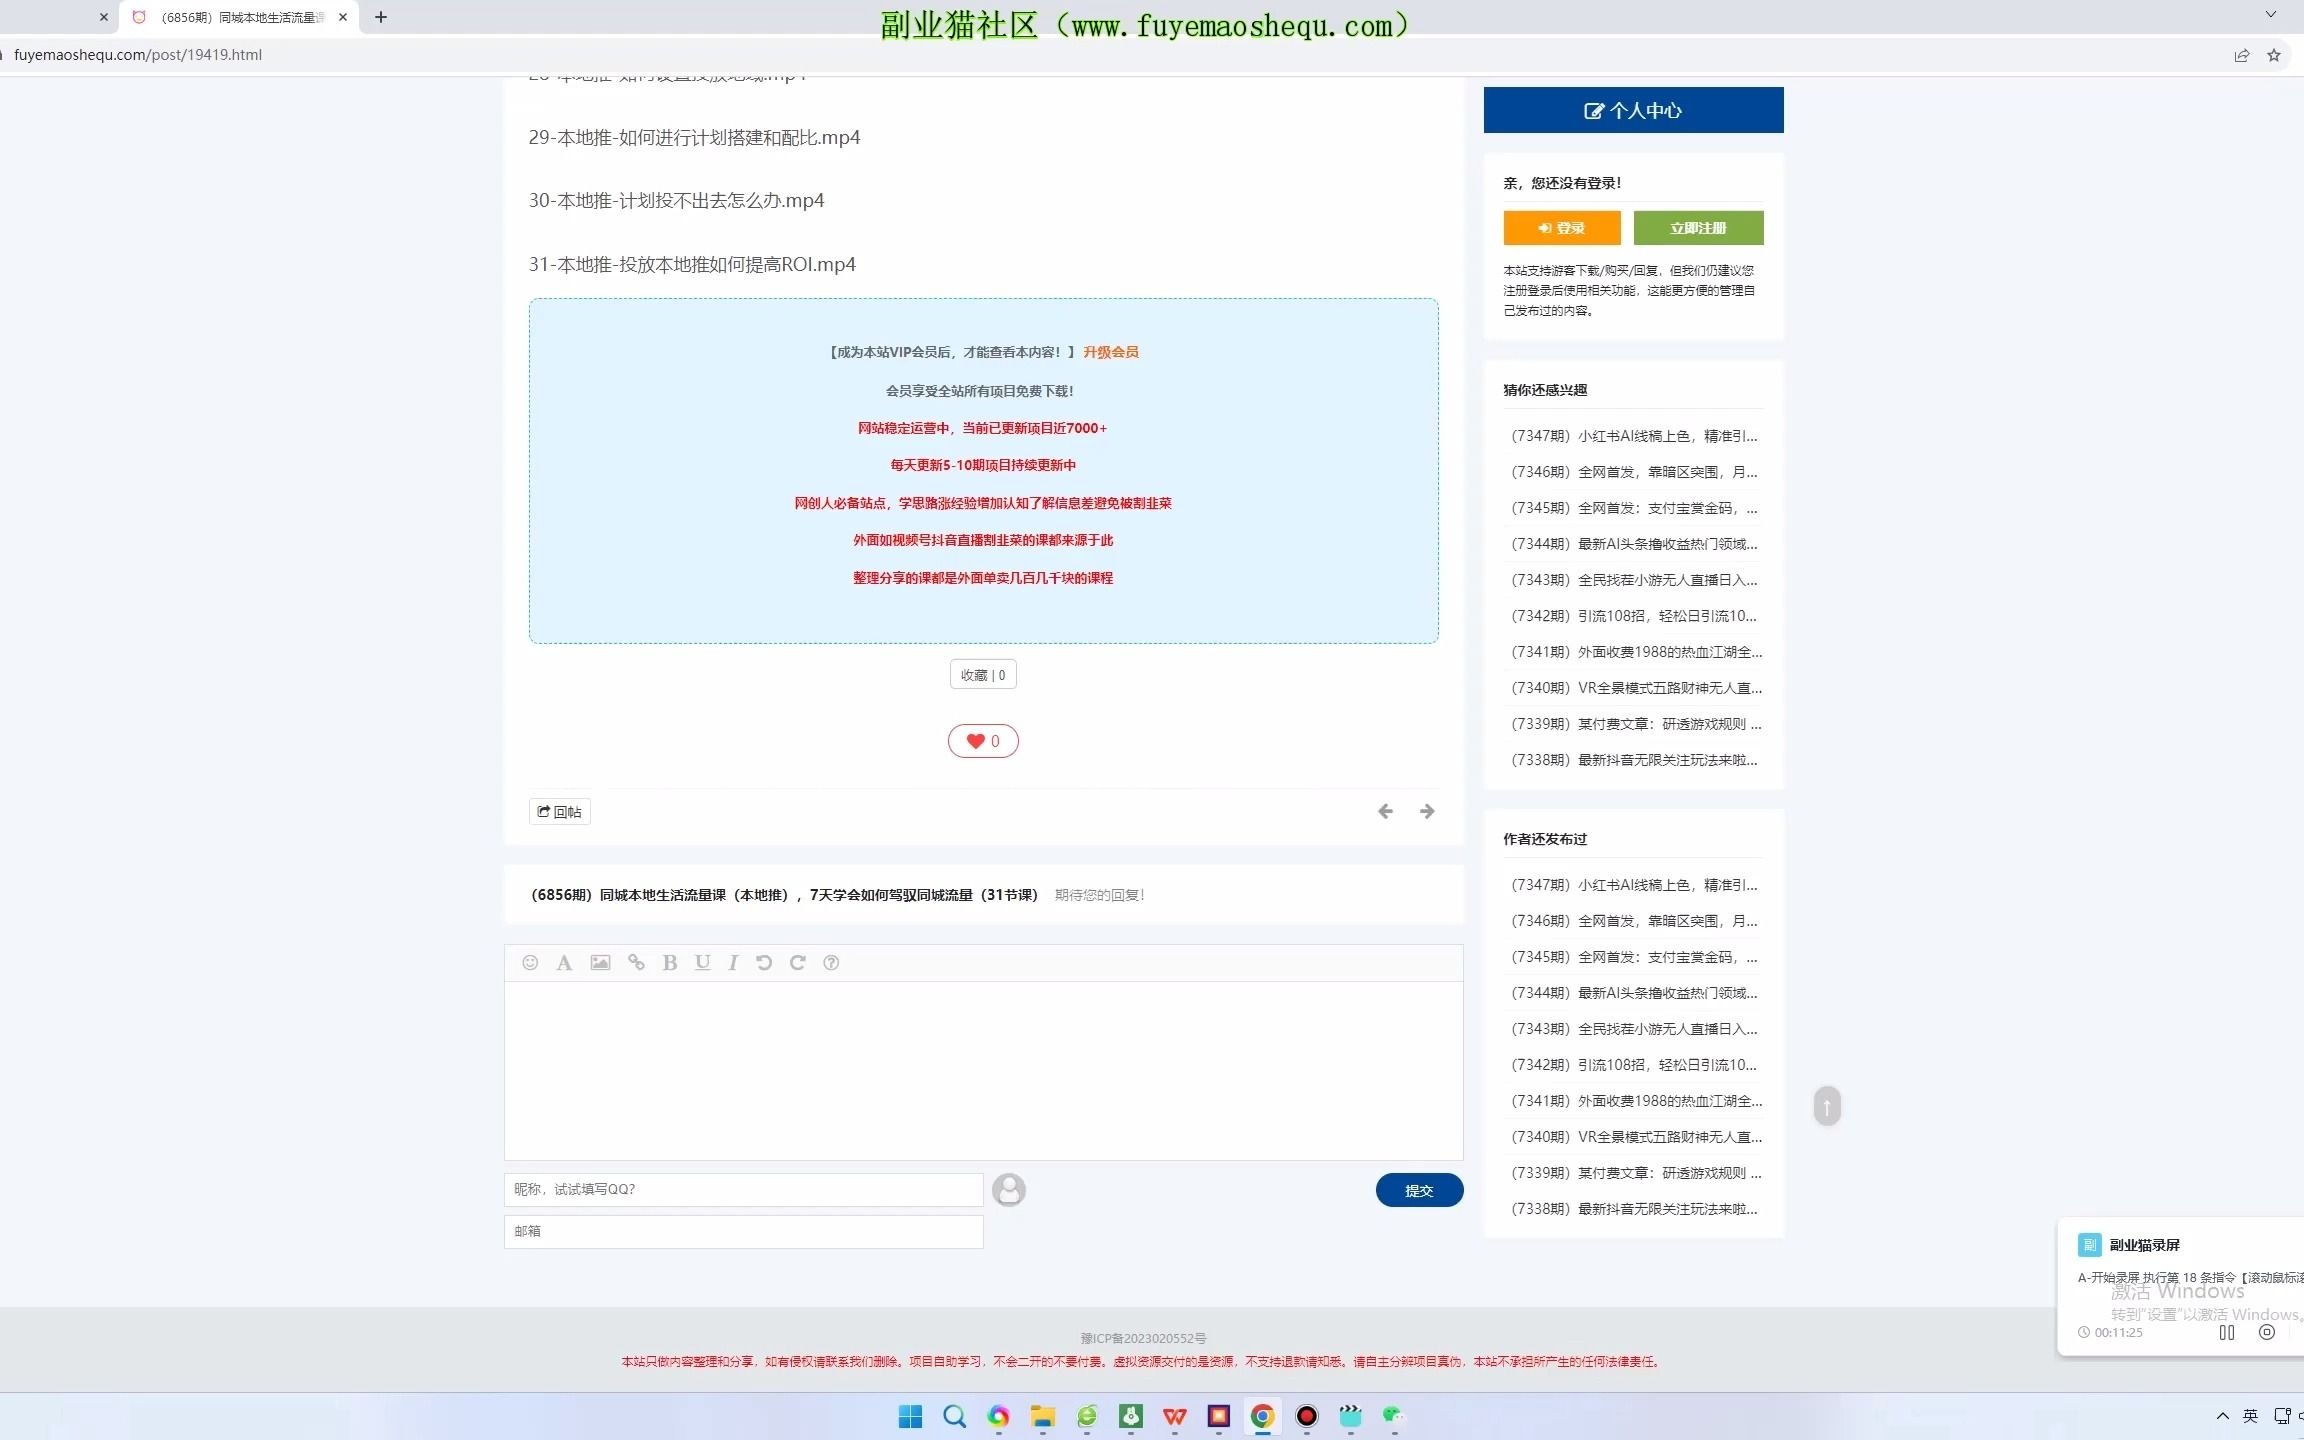Click the 升级会员 link
2304x1440 pixels.
[x=1111, y=352]
